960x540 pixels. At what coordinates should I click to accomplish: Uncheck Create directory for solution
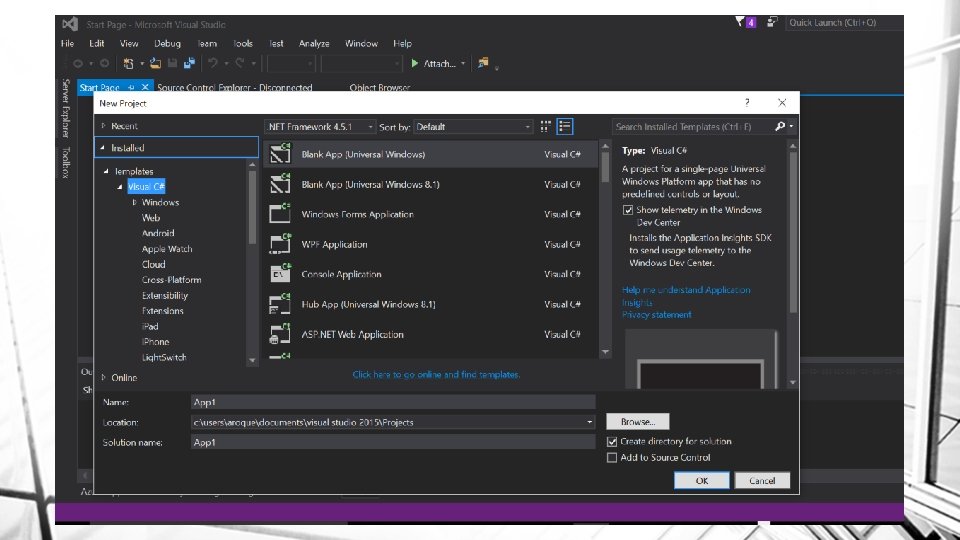[612, 441]
